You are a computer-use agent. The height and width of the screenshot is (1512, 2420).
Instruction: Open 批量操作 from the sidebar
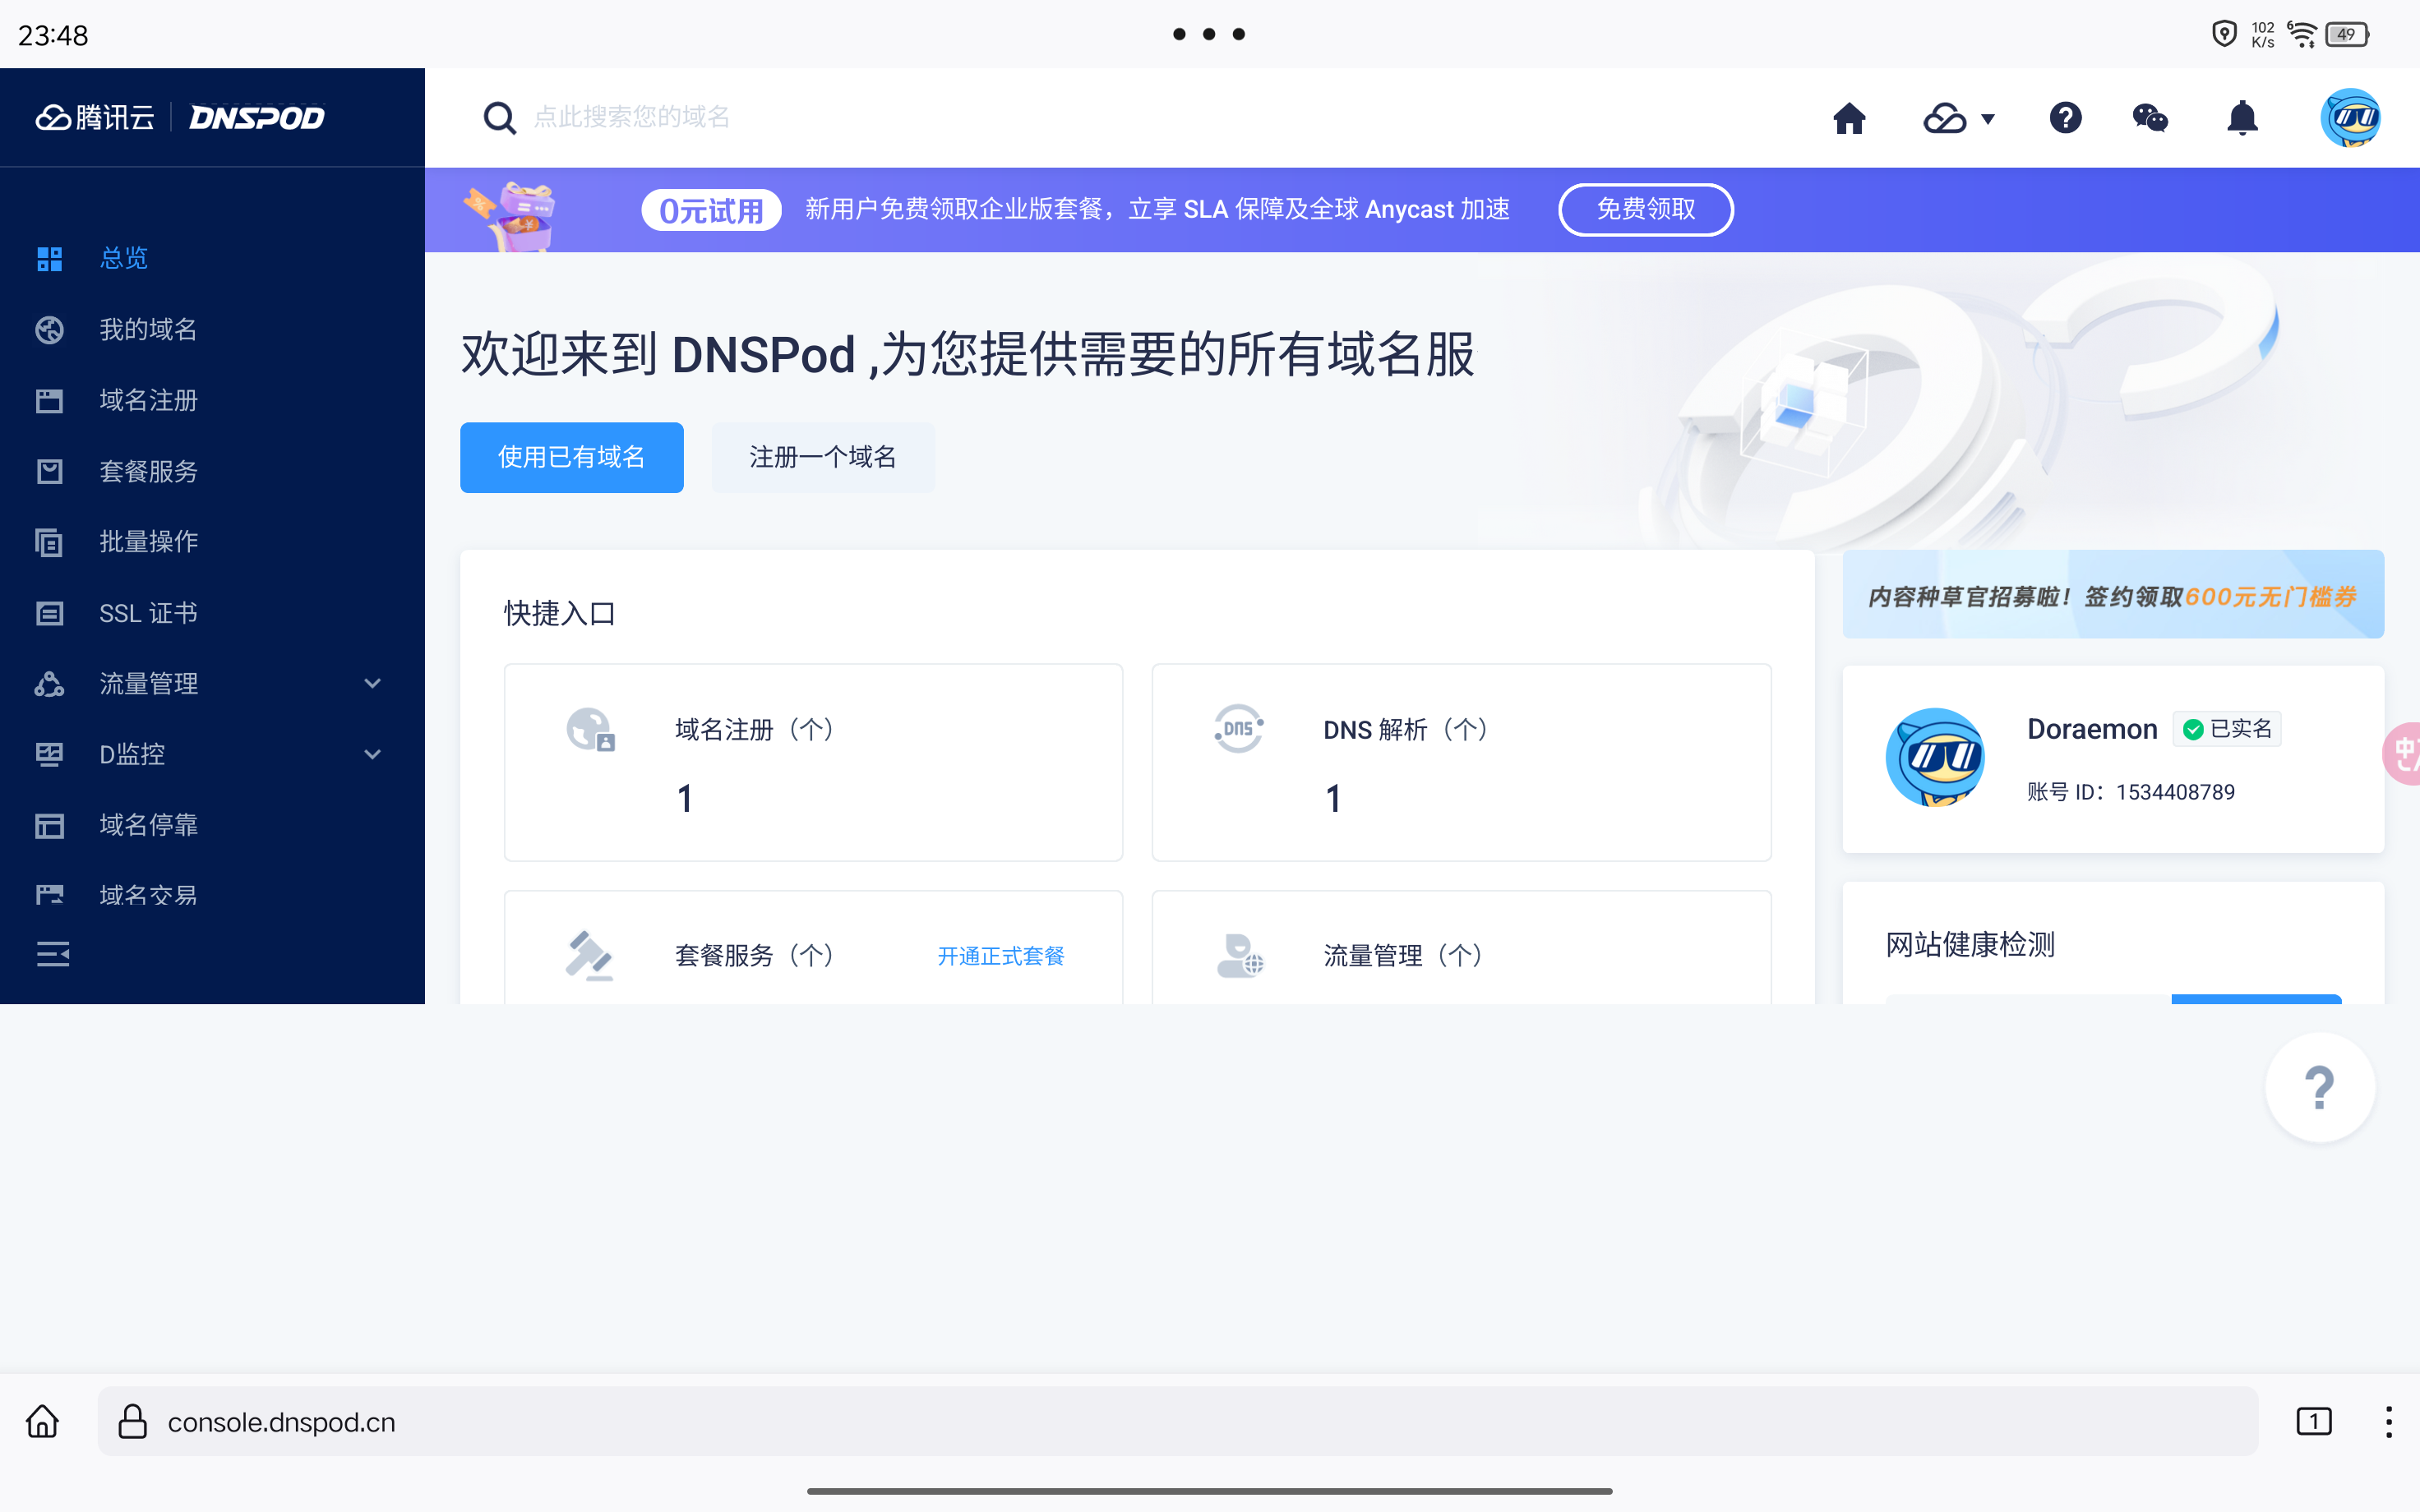tap(147, 541)
